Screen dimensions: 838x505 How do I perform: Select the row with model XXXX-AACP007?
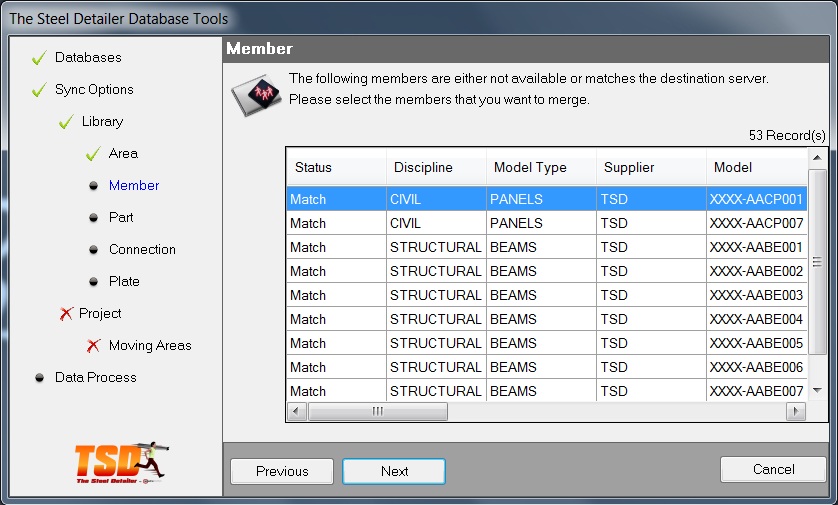click(547, 223)
